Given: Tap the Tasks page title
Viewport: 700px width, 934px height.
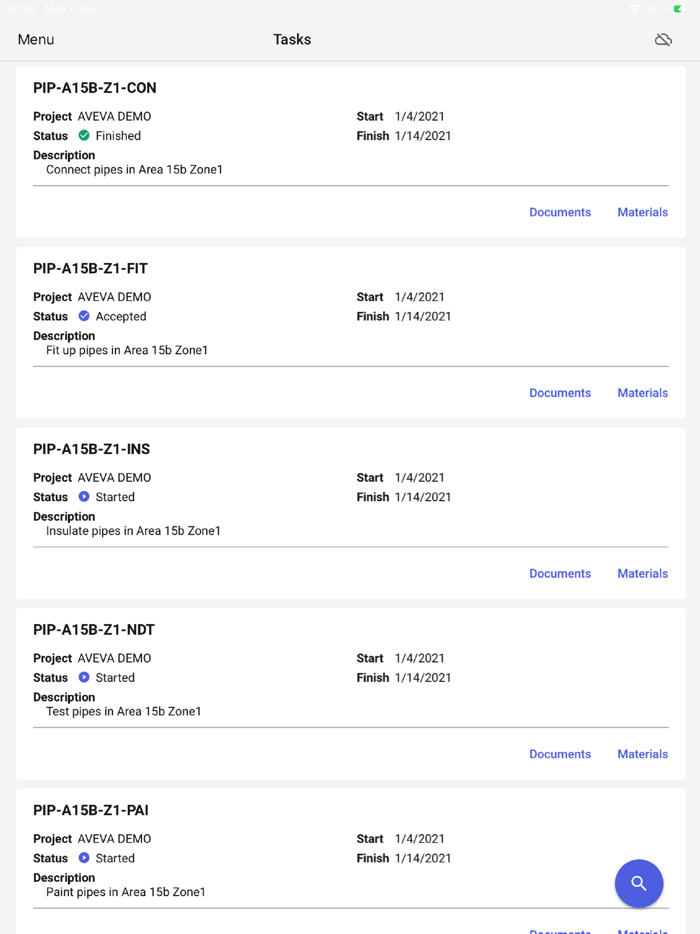Looking at the screenshot, I should (292, 40).
